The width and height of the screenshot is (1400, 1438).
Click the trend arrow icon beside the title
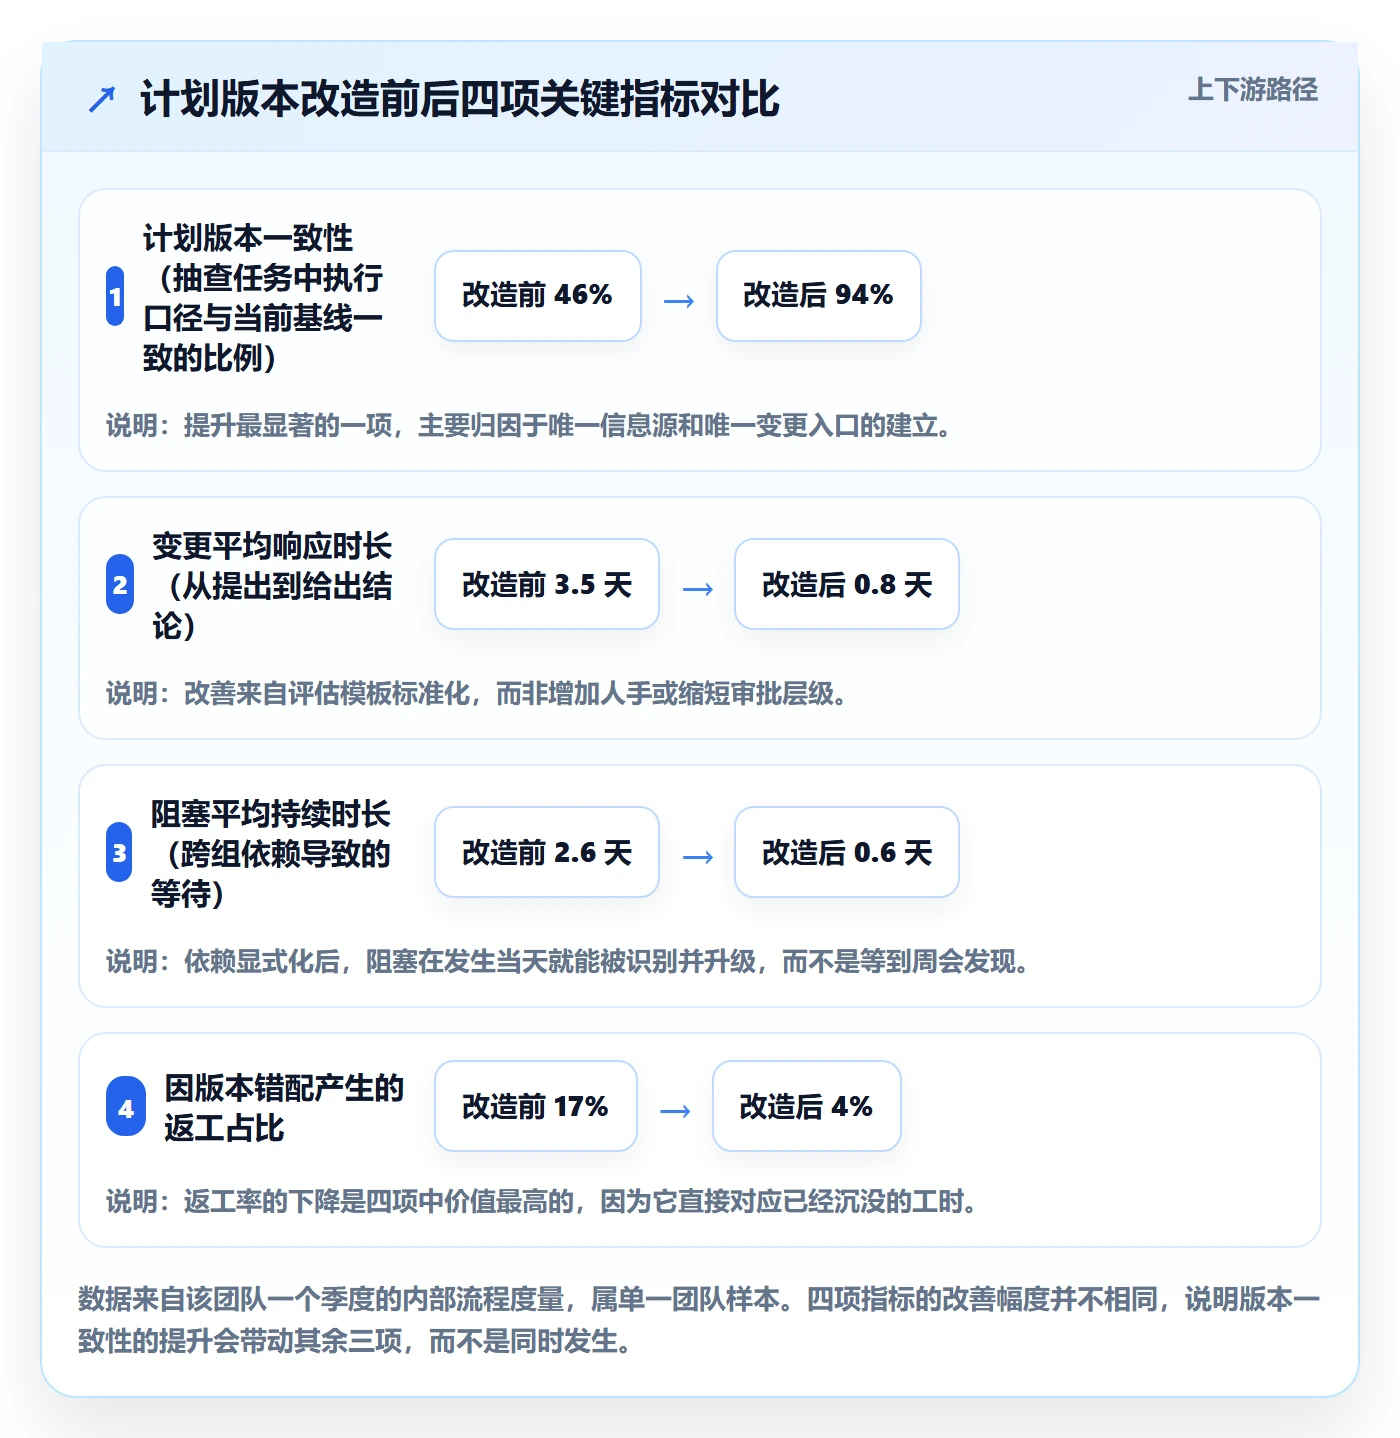click(102, 99)
